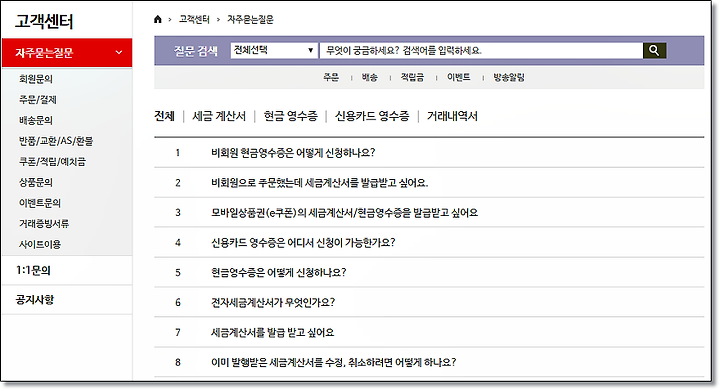The image size is (720, 390).
Task: Switch to the 현금 영수증 tab
Action: tap(291, 116)
